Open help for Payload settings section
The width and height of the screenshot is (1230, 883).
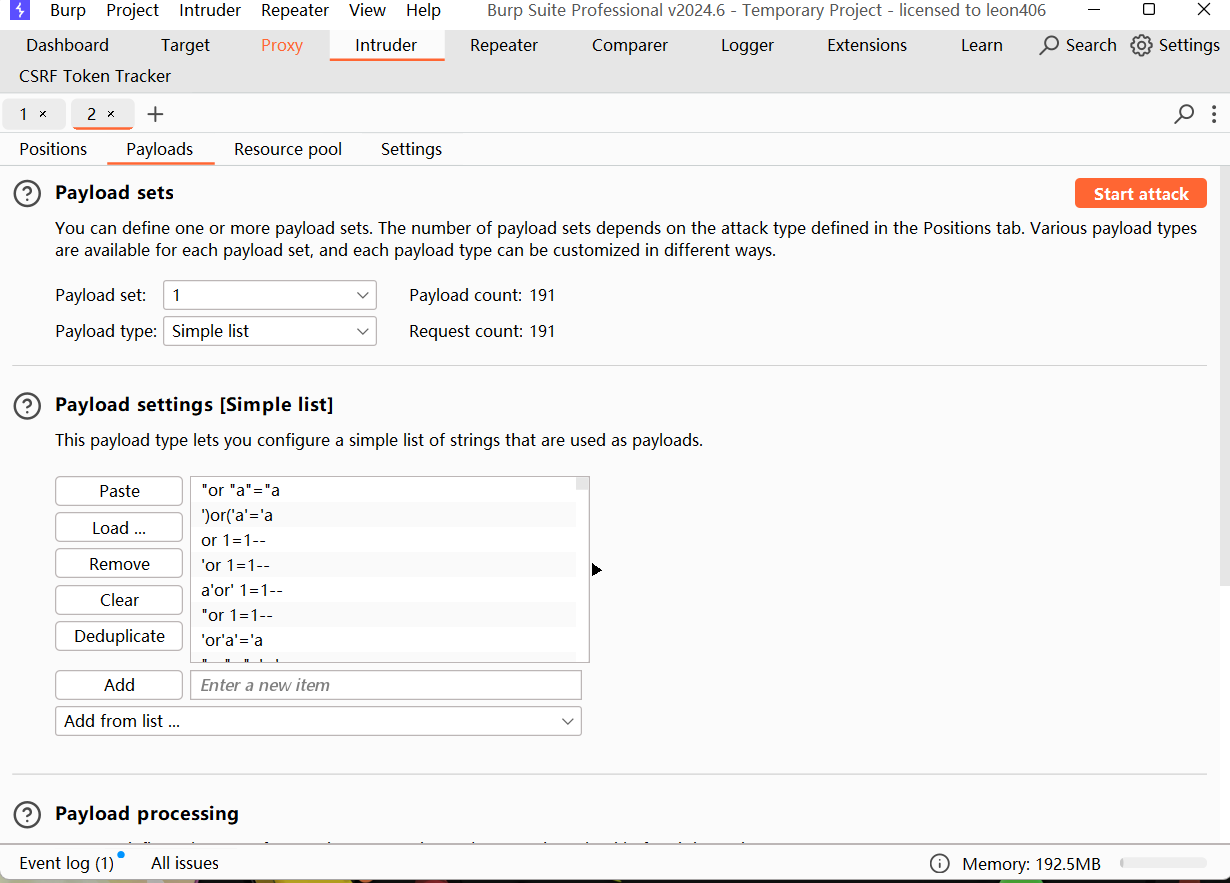pyautogui.click(x=27, y=406)
